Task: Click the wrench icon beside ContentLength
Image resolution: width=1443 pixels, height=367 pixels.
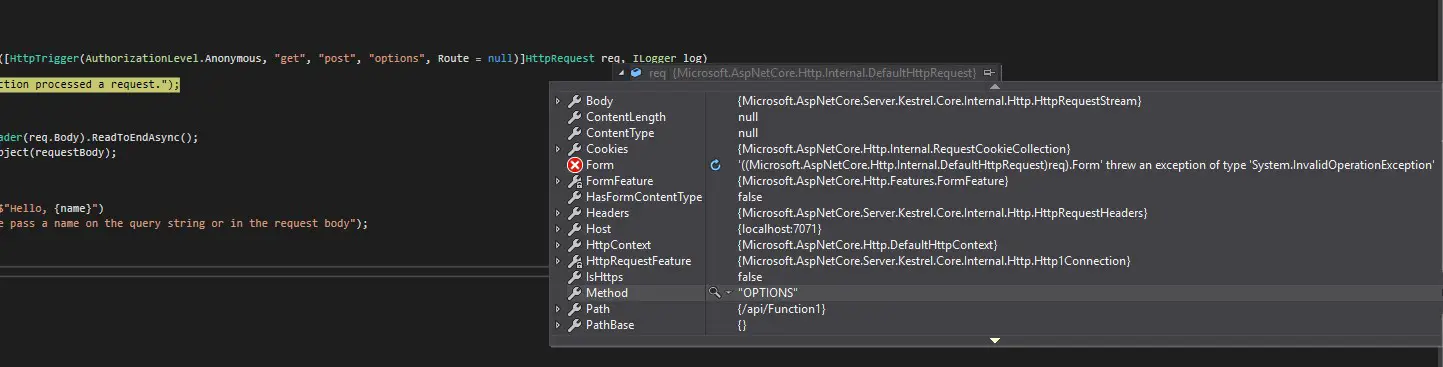Action: (x=574, y=117)
